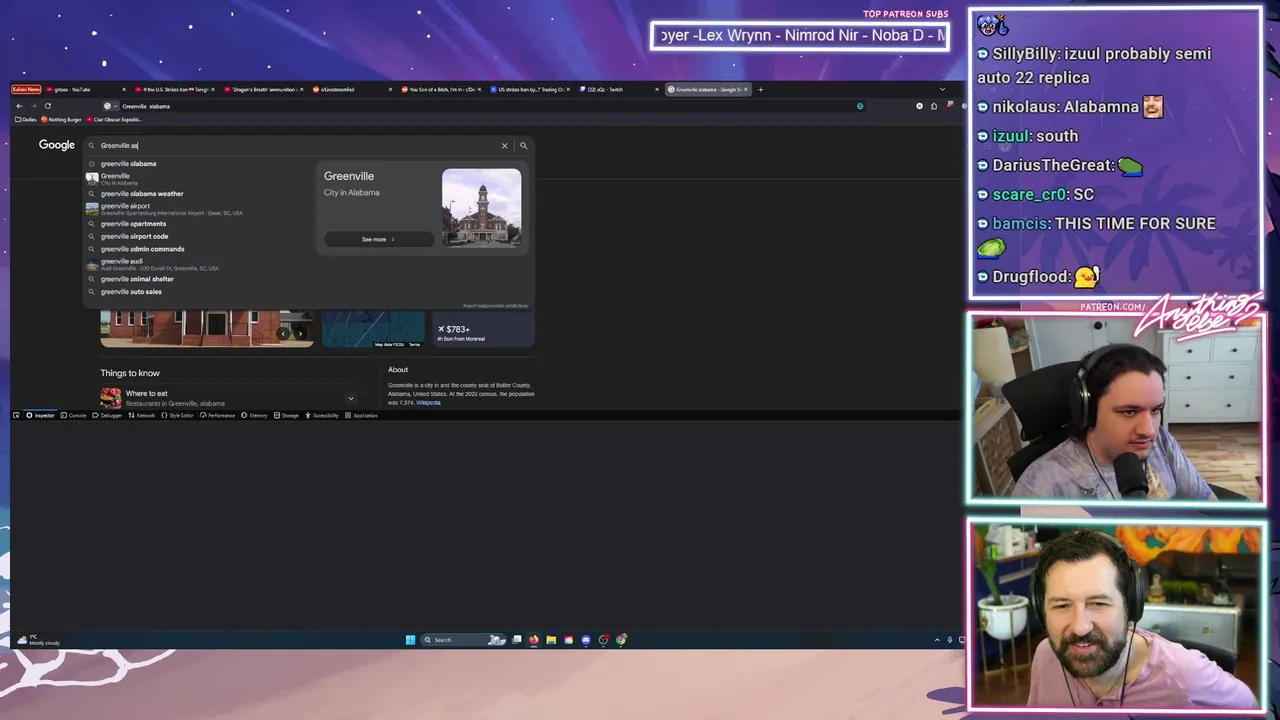Switch to the Network devtools tab
Image resolution: width=1280 pixels, height=720 pixels.
click(x=142, y=415)
